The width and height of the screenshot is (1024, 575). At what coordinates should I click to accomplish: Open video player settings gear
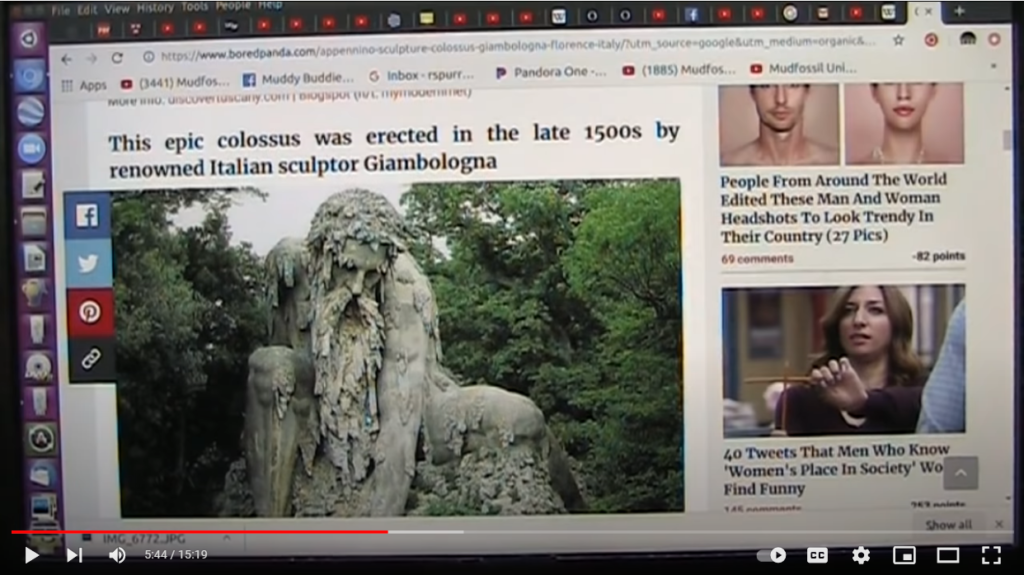[x=860, y=555]
